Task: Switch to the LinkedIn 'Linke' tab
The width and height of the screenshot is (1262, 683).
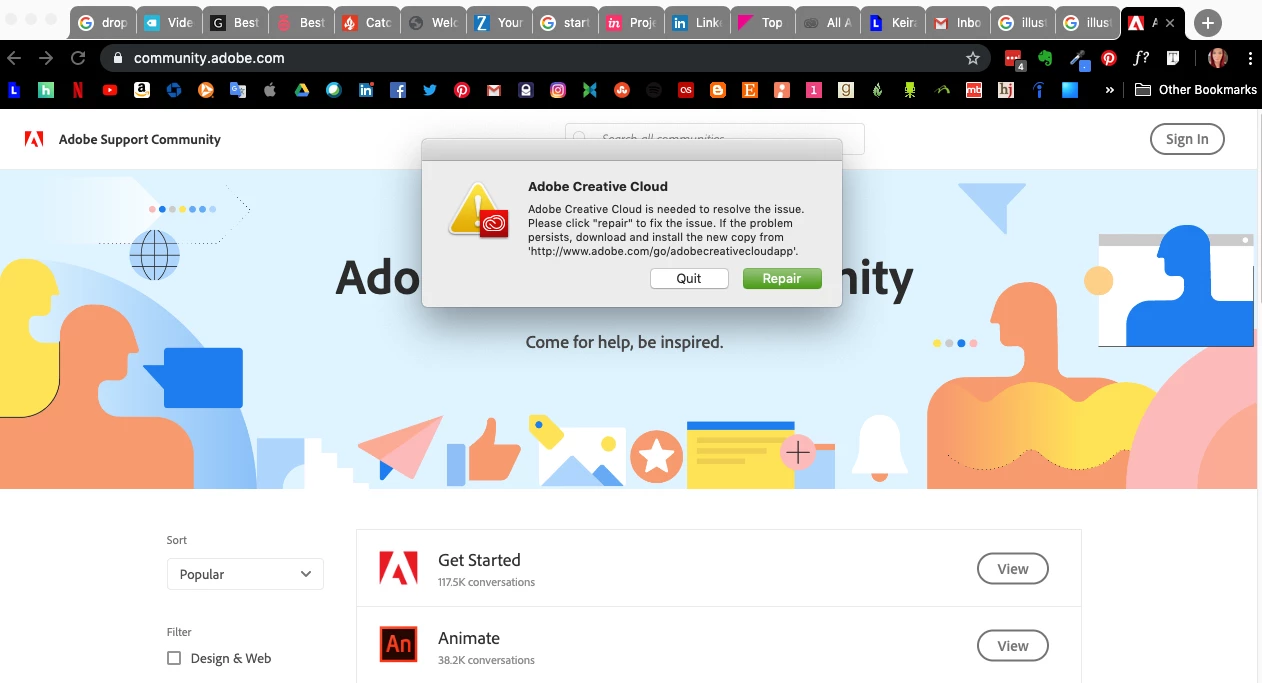Action: (x=696, y=22)
